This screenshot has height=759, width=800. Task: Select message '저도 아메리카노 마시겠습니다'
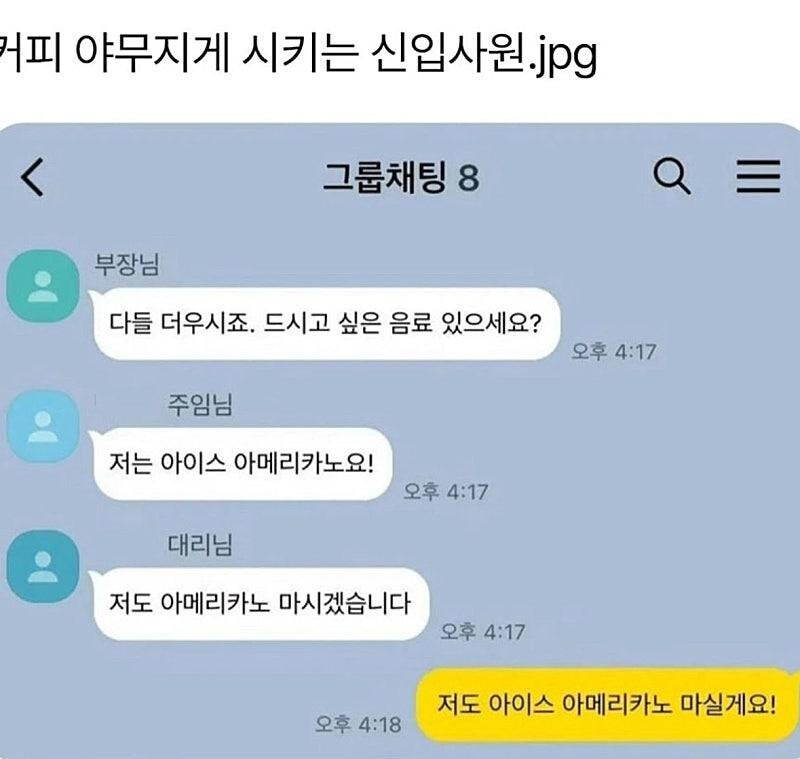tap(261, 603)
